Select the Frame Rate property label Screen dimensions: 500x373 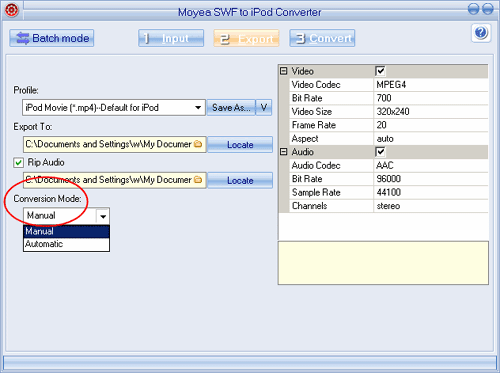tap(314, 125)
